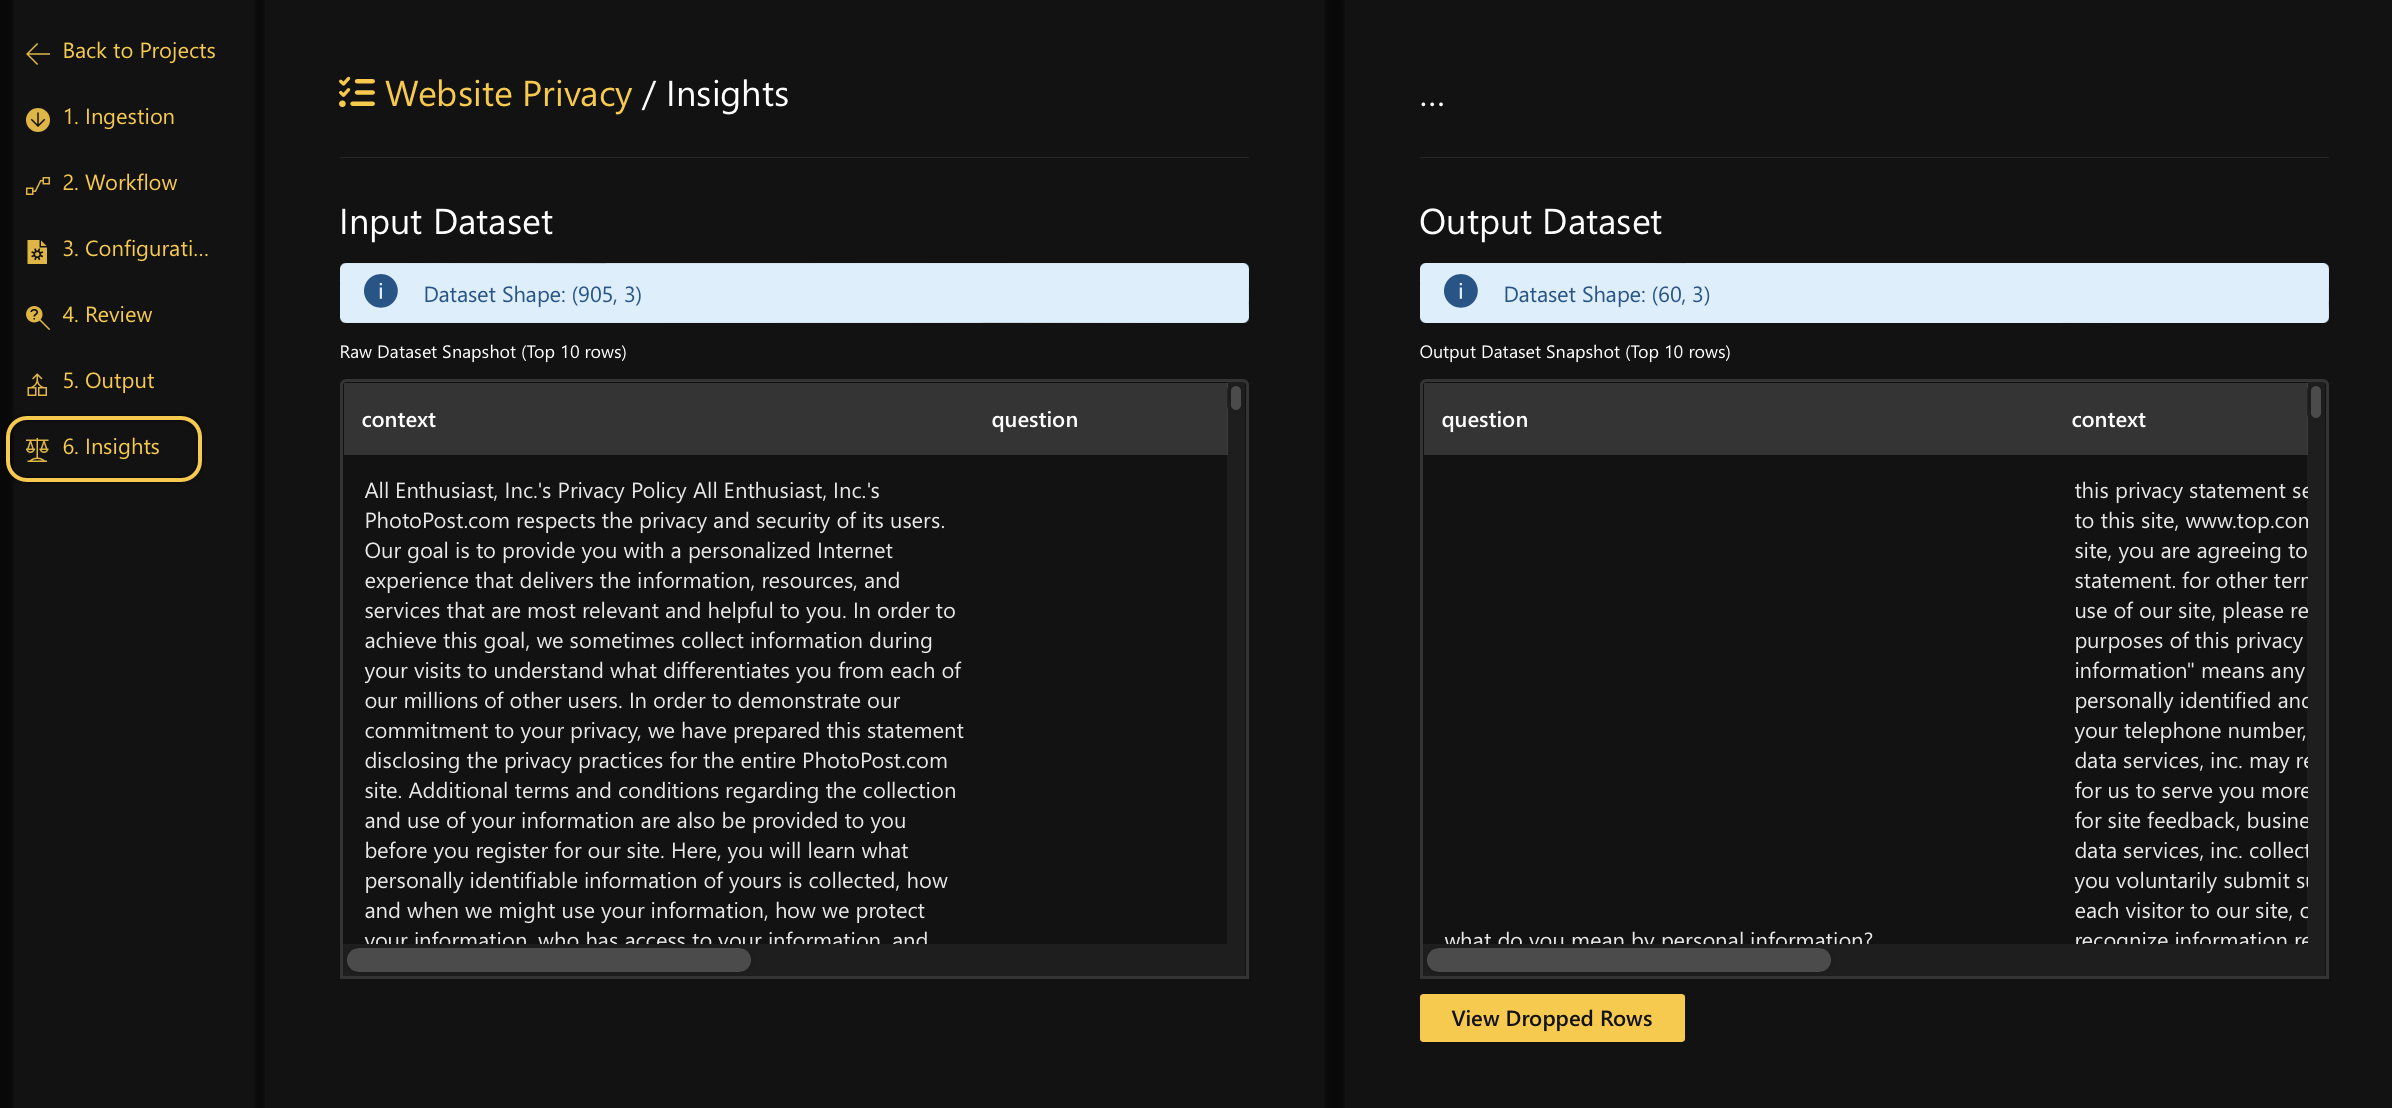The height and width of the screenshot is (1108, 2392).
Task: Navigate to the 4. Review step
Action: [x=107, y=315]
